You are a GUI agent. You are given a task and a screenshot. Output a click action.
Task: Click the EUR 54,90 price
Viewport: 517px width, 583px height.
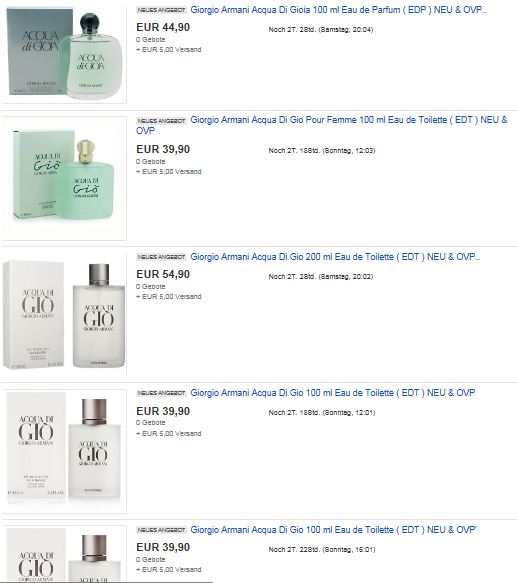pyautogui.click(x=163, y=274)
